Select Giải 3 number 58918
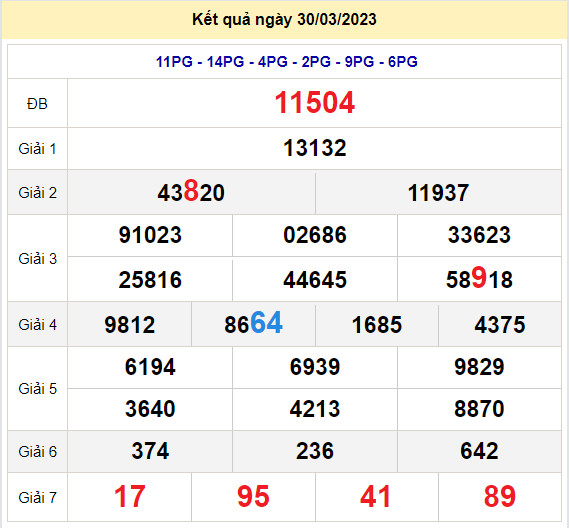This screenshot has height=528, width=569. coord(479,279)
